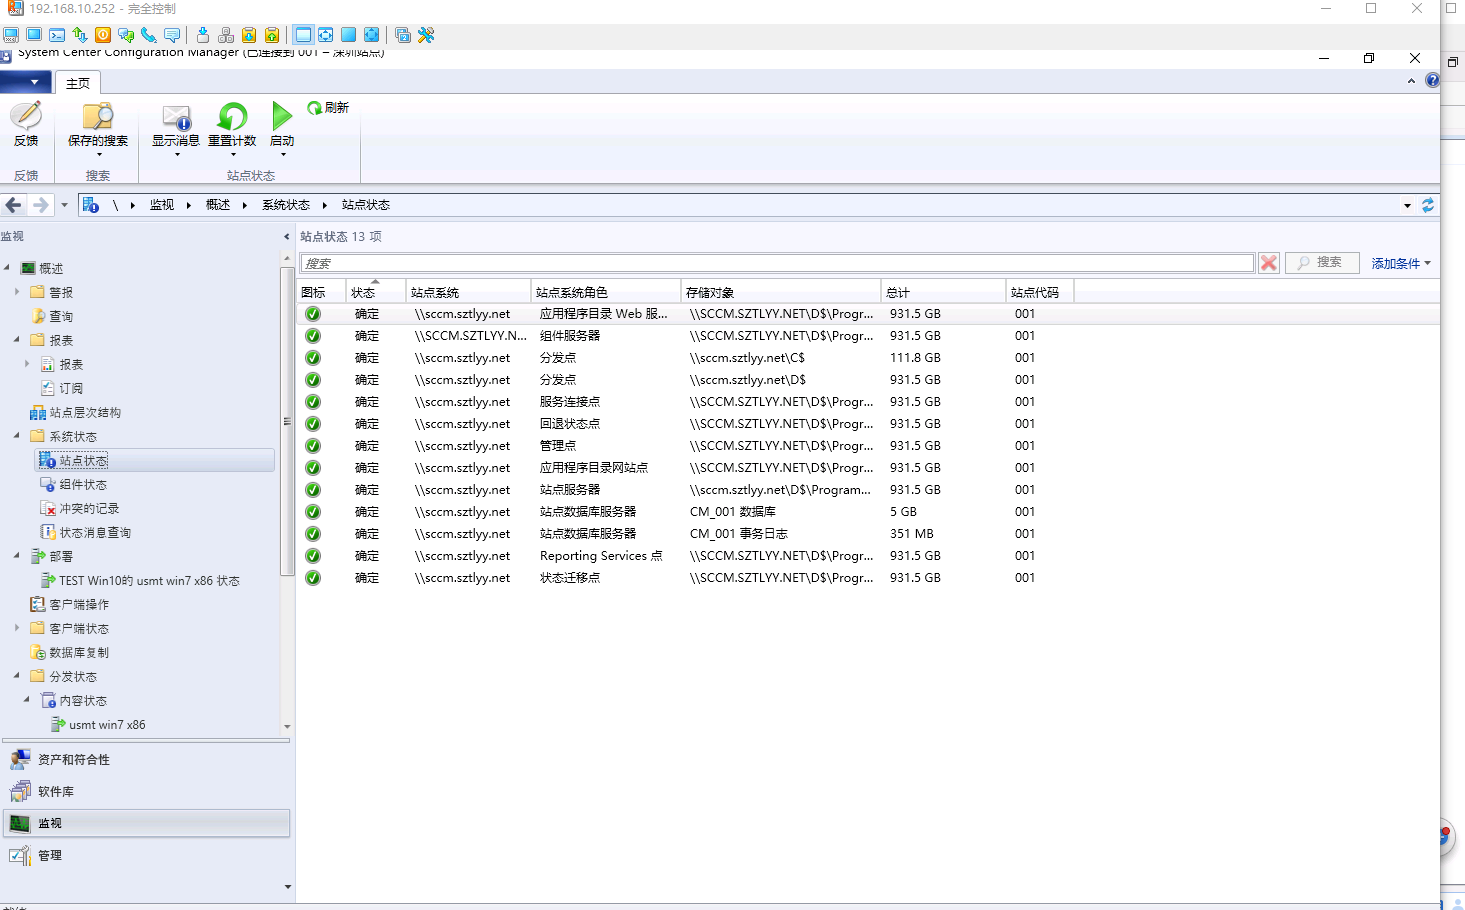Image resolution: width=1465 pixels, height=910 pixels.
Task: Go forward with the navigation forward arrow
Action: pos(40,205)
